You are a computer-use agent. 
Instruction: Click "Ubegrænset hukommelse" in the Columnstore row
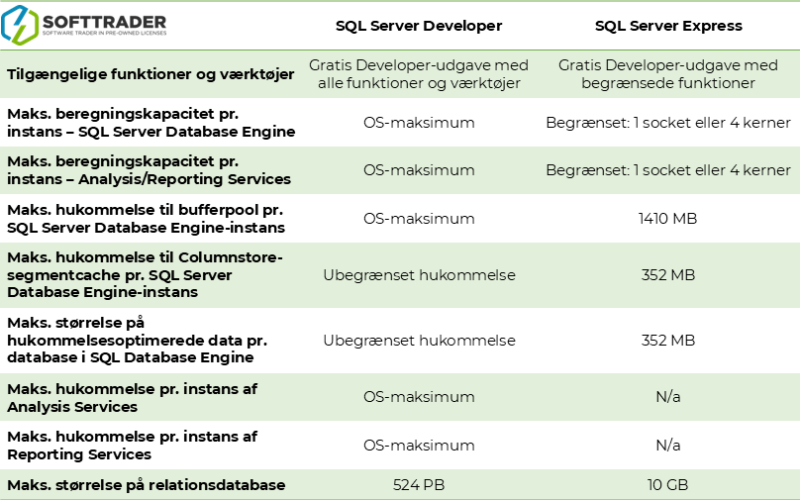coord(419,275)
